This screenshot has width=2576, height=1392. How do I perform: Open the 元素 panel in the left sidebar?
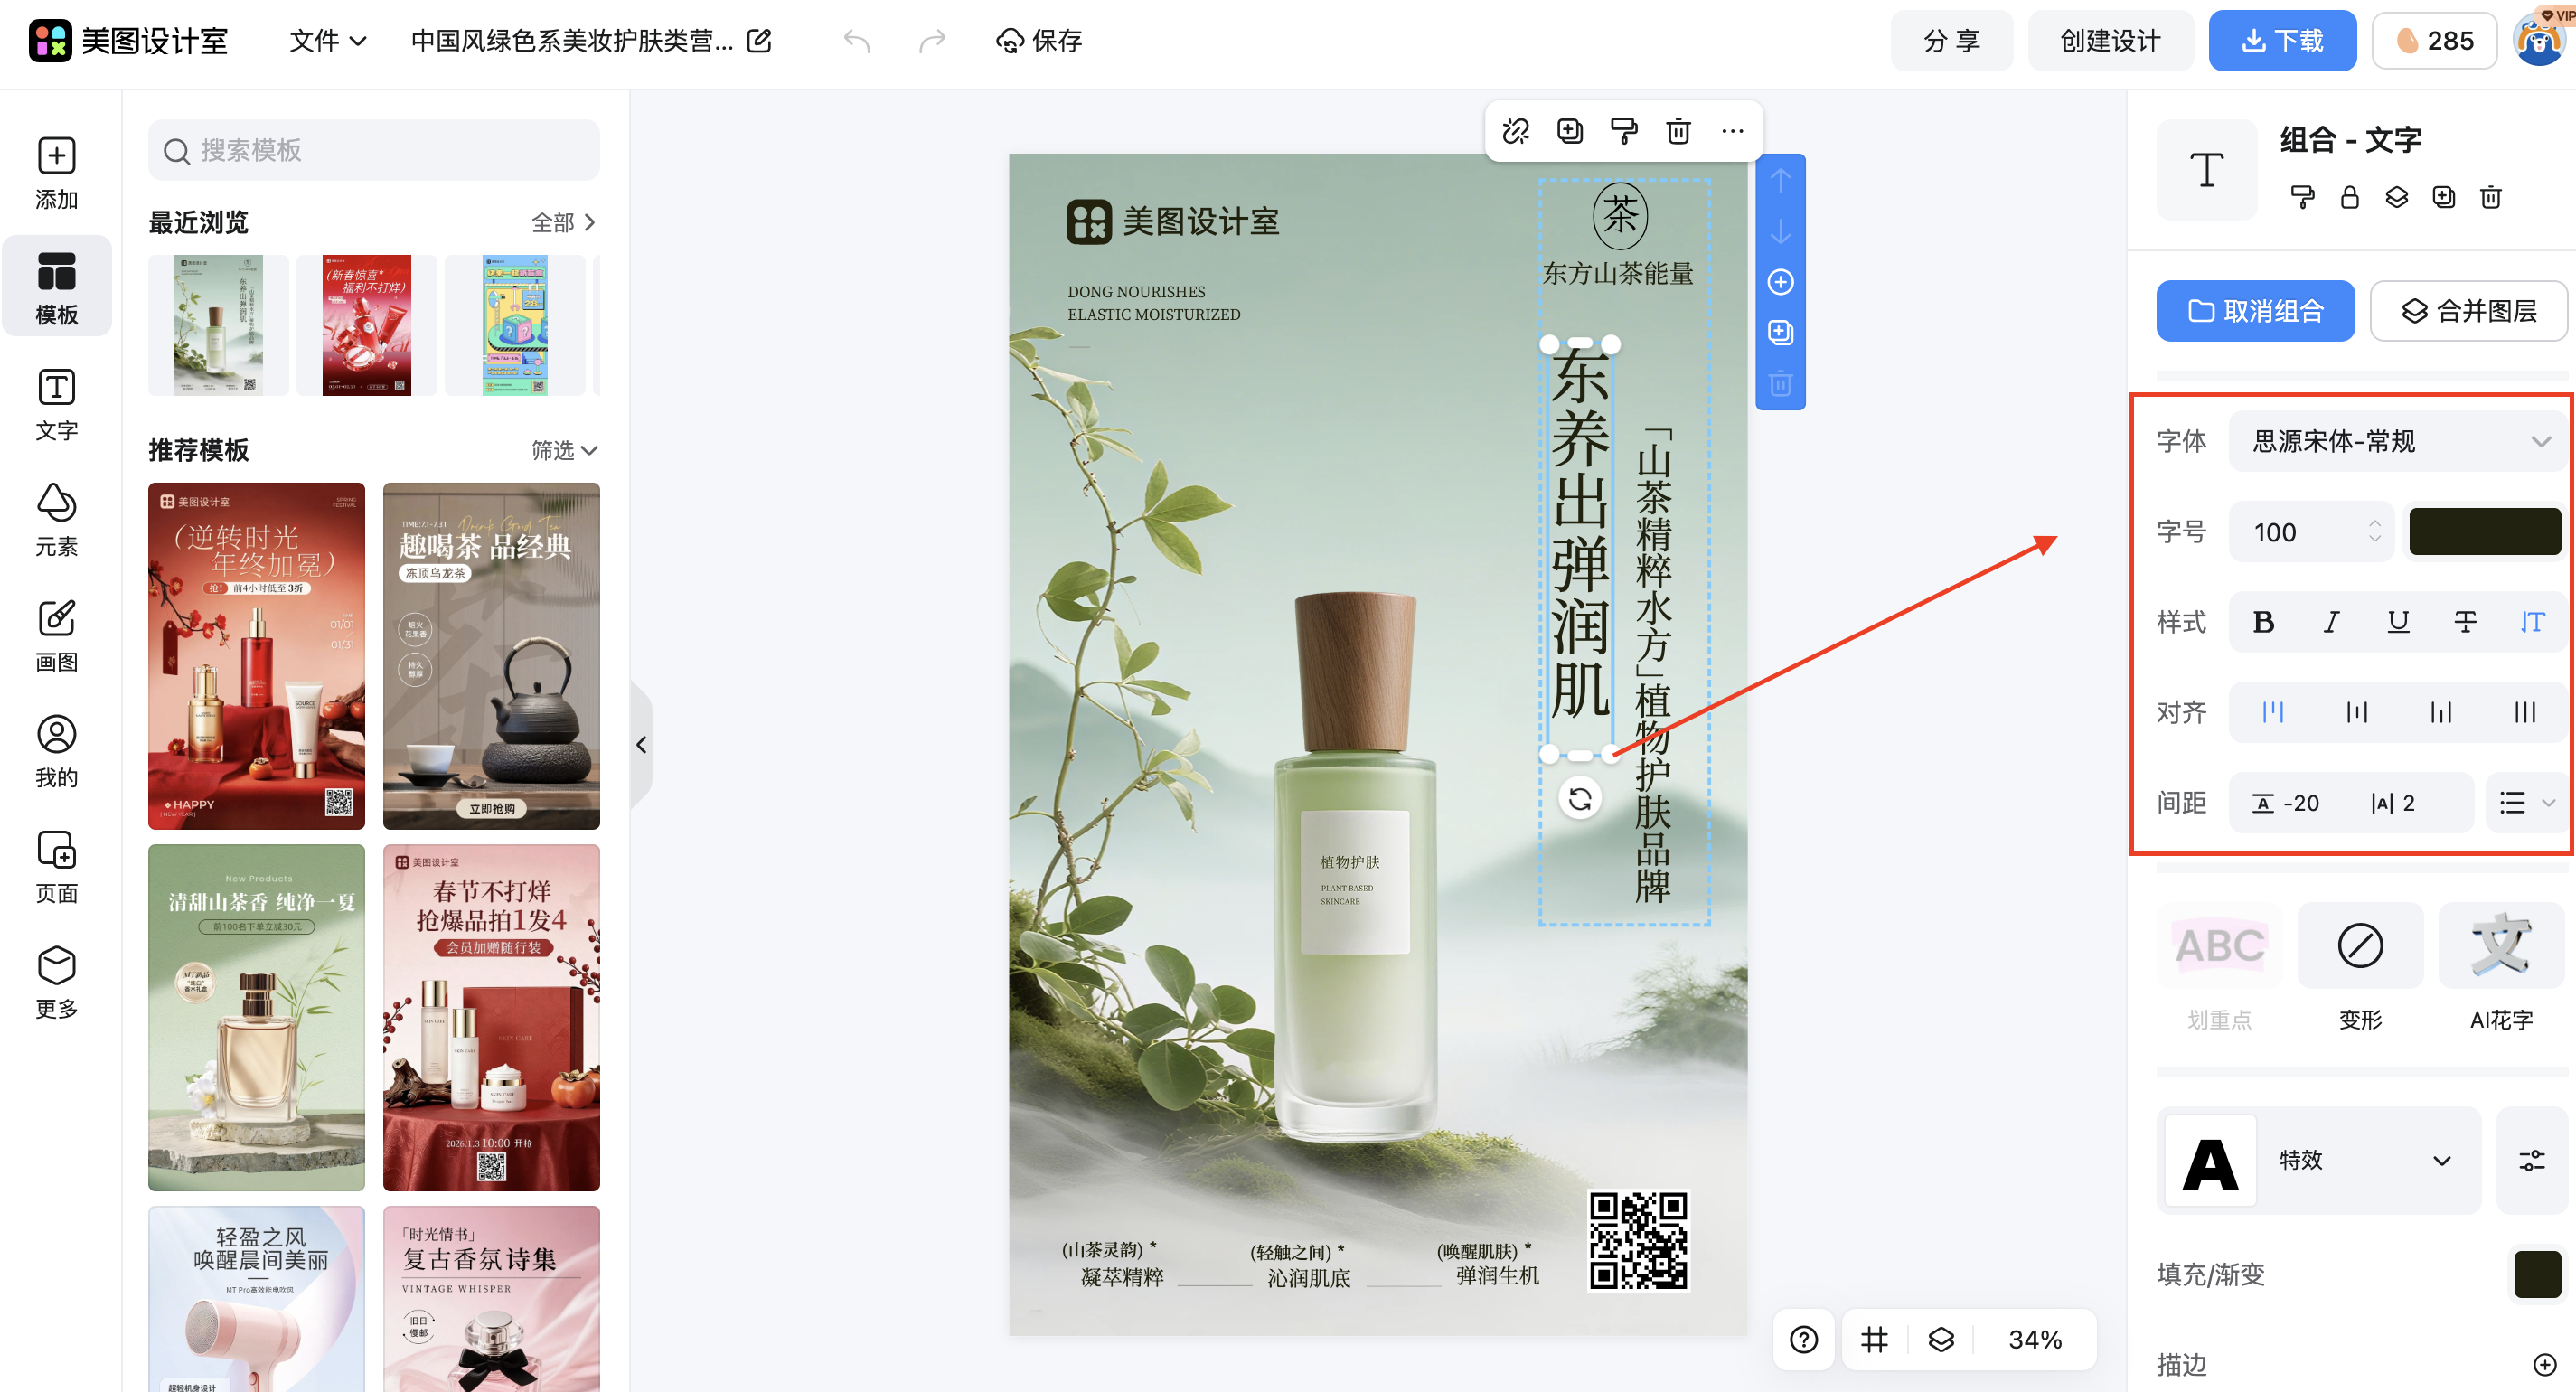56,519
